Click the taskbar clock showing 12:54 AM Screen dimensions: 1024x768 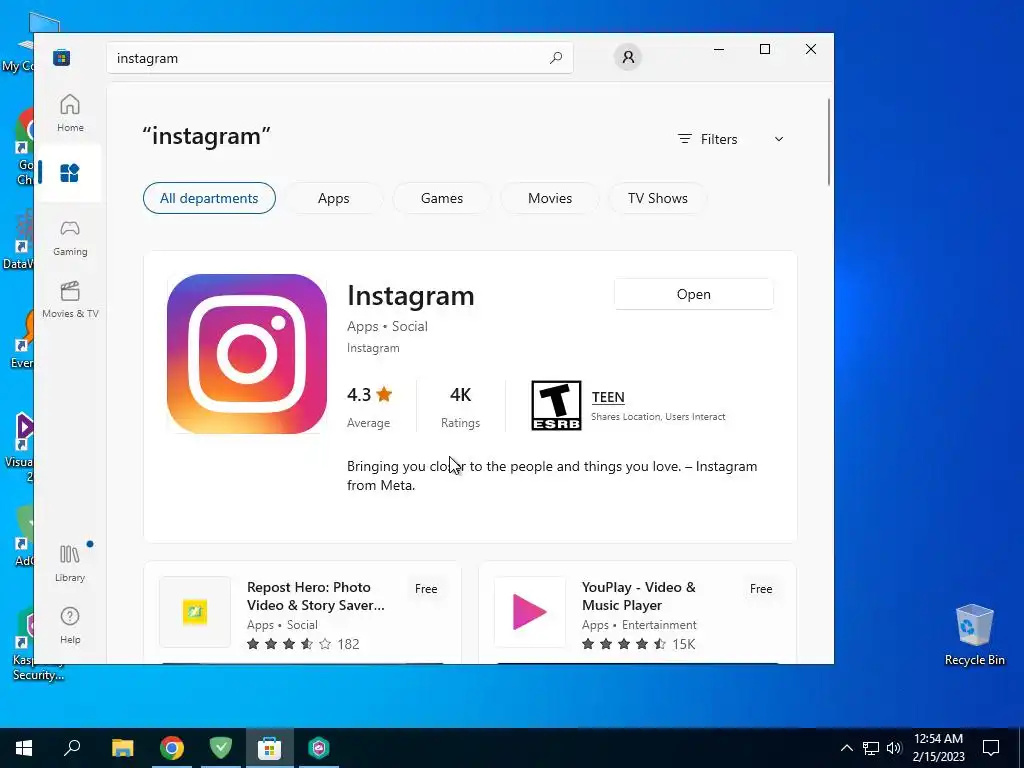click(938, 748)
